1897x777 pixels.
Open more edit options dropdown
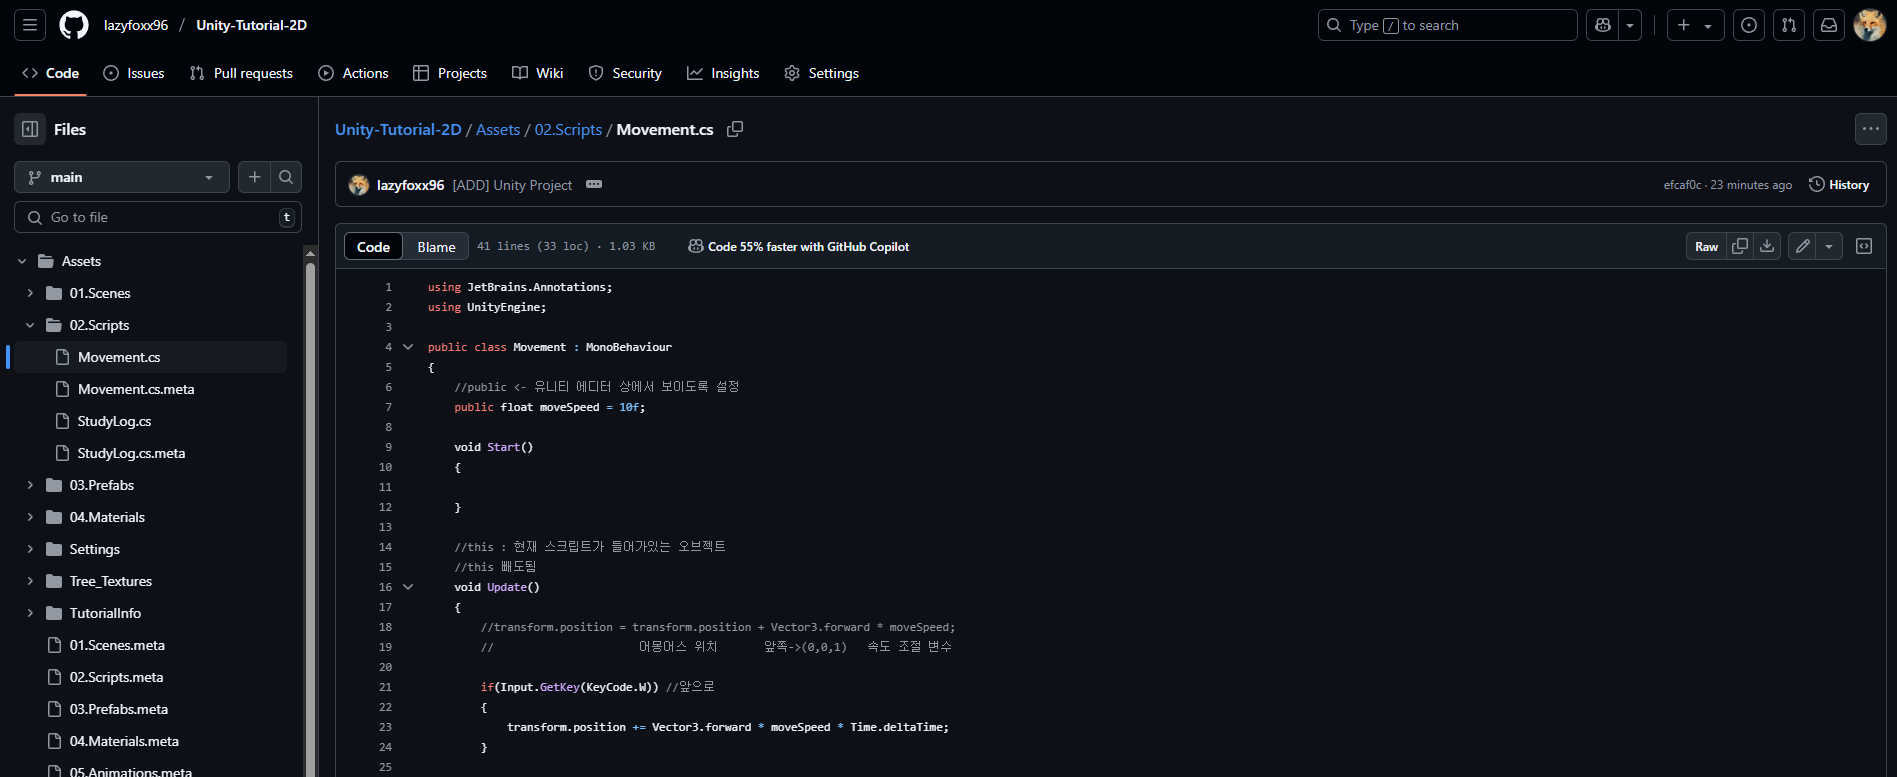point(1829,247)
